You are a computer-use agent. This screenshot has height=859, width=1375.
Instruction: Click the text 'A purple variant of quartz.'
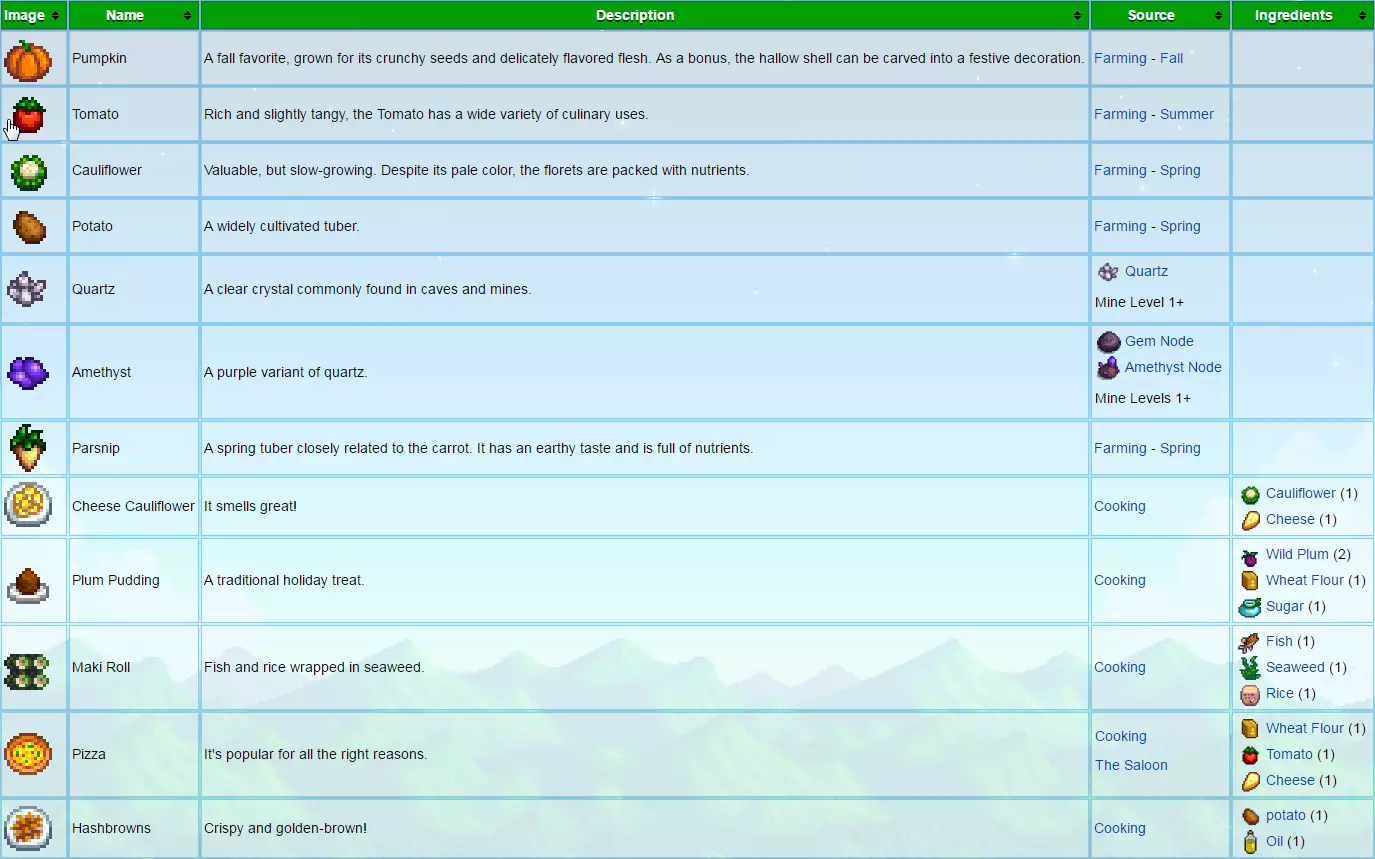(x=286, y=373)
